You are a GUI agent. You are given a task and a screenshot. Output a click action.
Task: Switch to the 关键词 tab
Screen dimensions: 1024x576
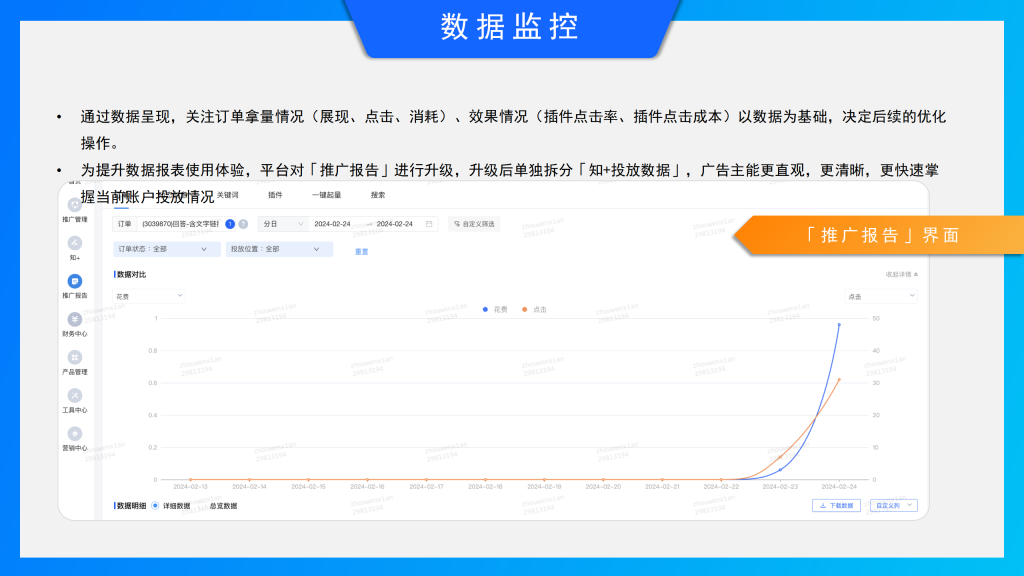tap(228, 195)
